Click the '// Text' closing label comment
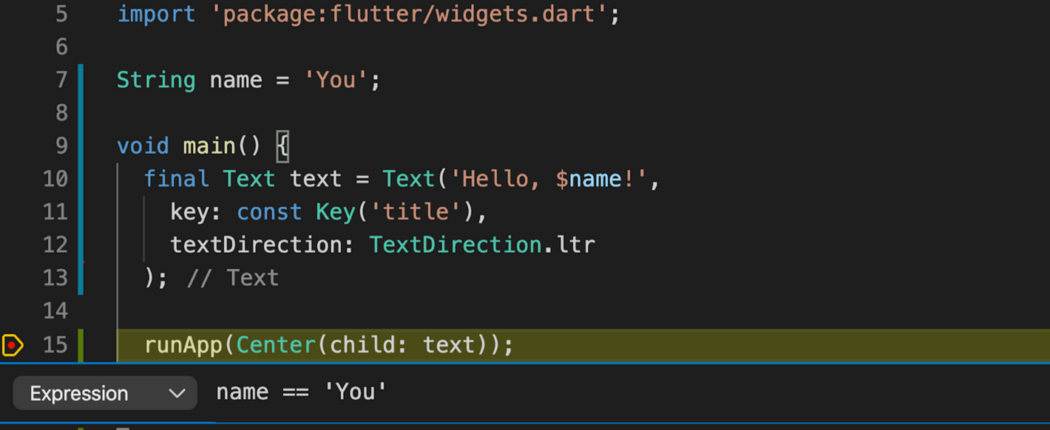Screen dimensions: 1050x430 232,277
